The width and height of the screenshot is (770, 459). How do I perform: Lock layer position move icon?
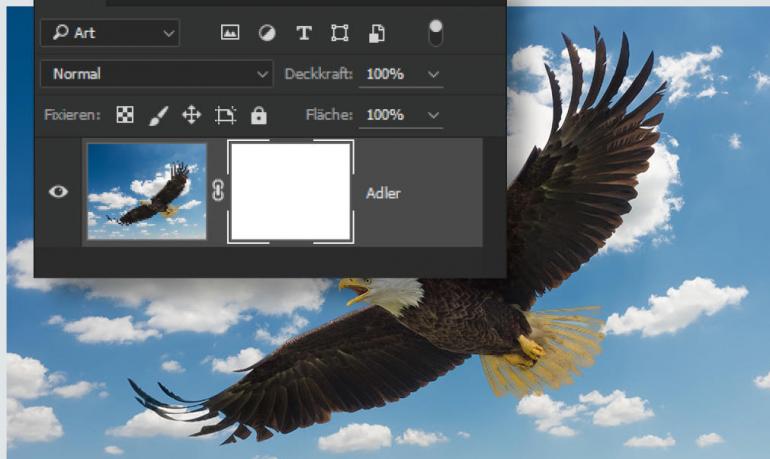pos(192,115)
